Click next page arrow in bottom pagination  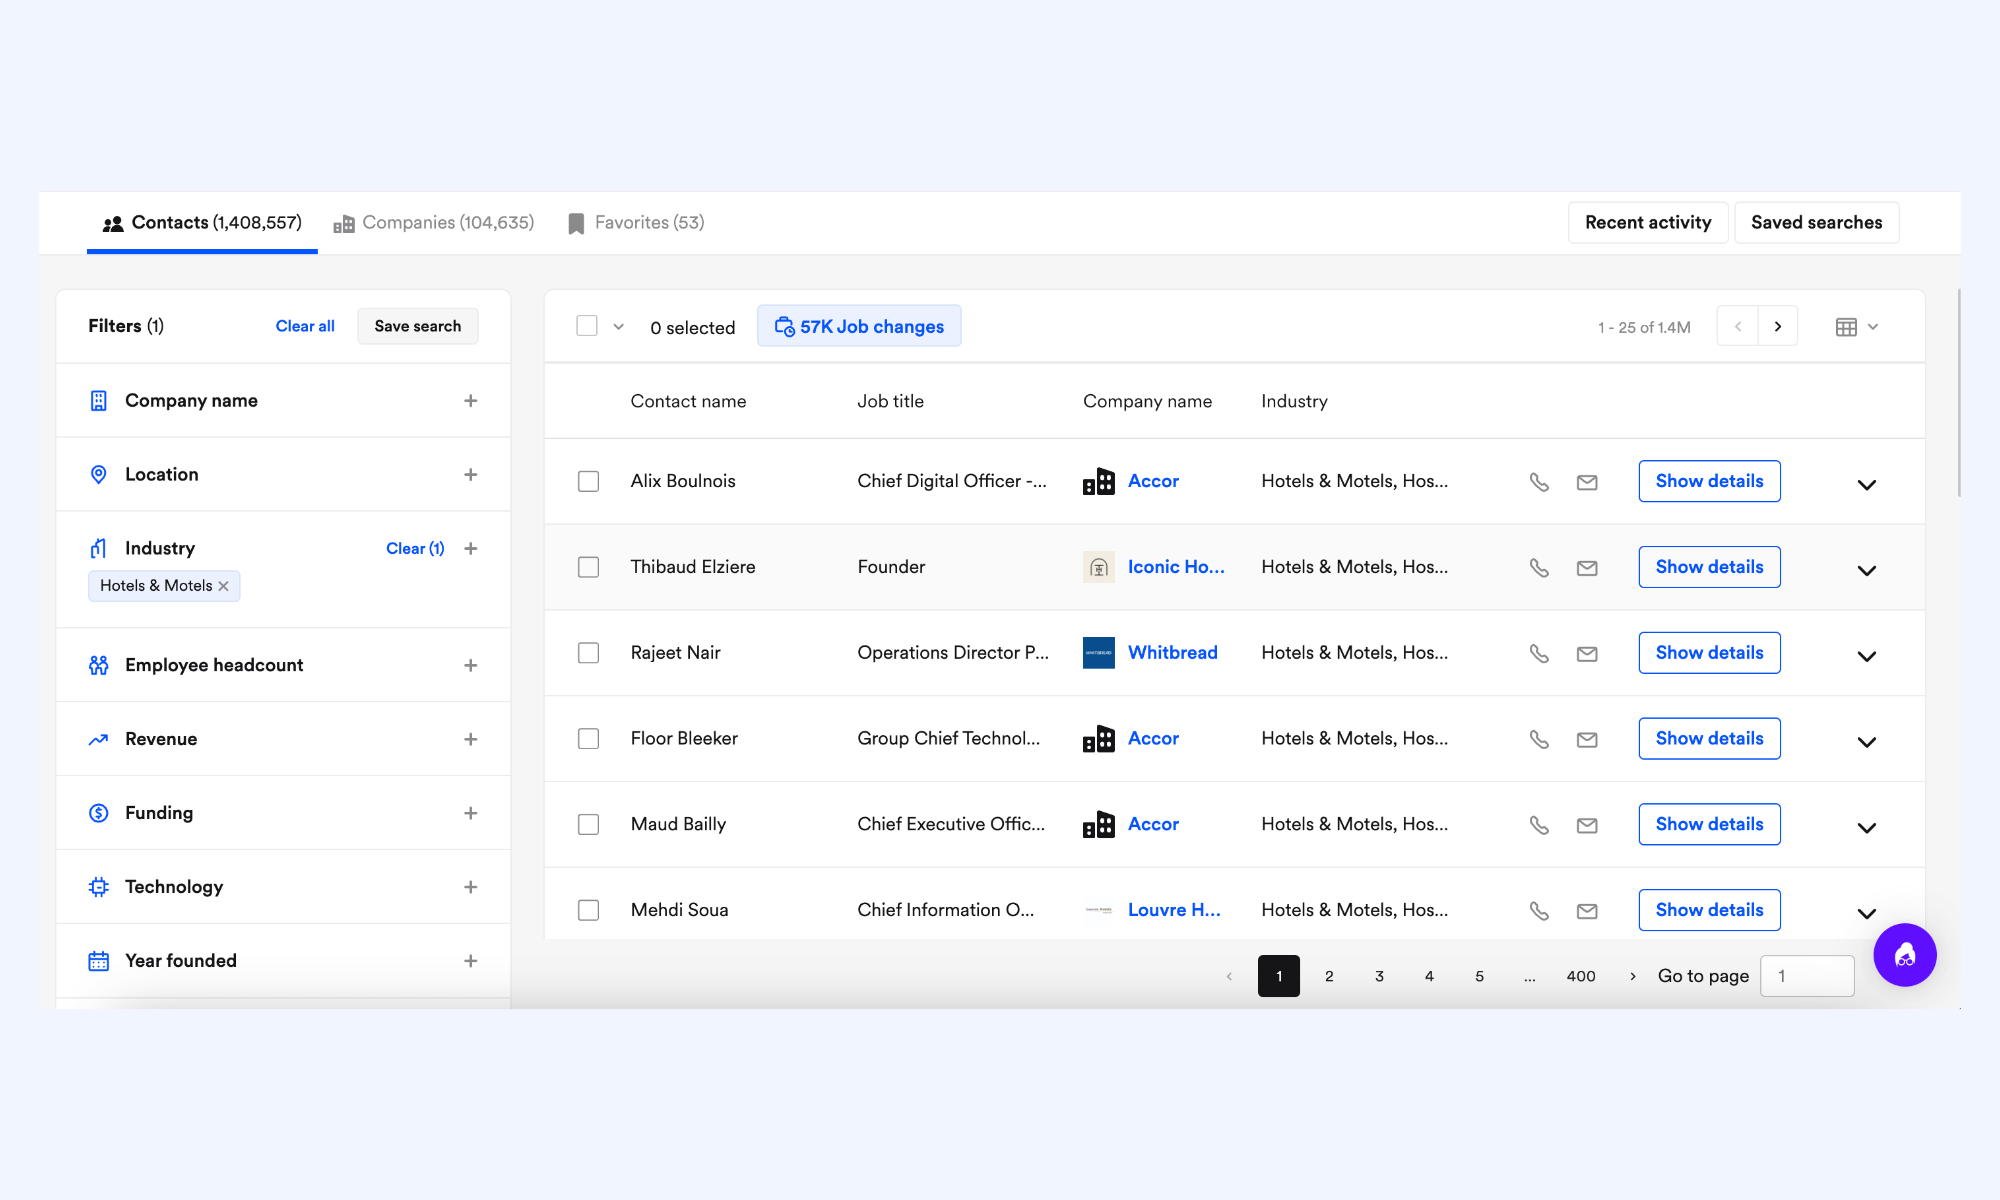click(x=1633, y=976)
